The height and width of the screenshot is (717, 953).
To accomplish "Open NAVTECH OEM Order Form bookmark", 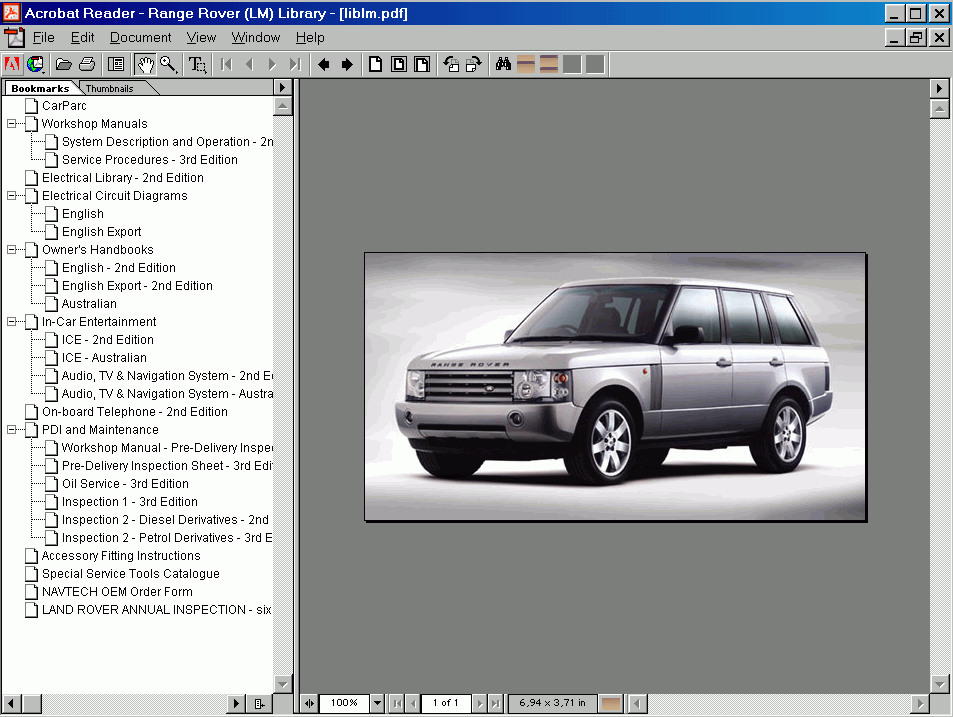I will 117,592.
